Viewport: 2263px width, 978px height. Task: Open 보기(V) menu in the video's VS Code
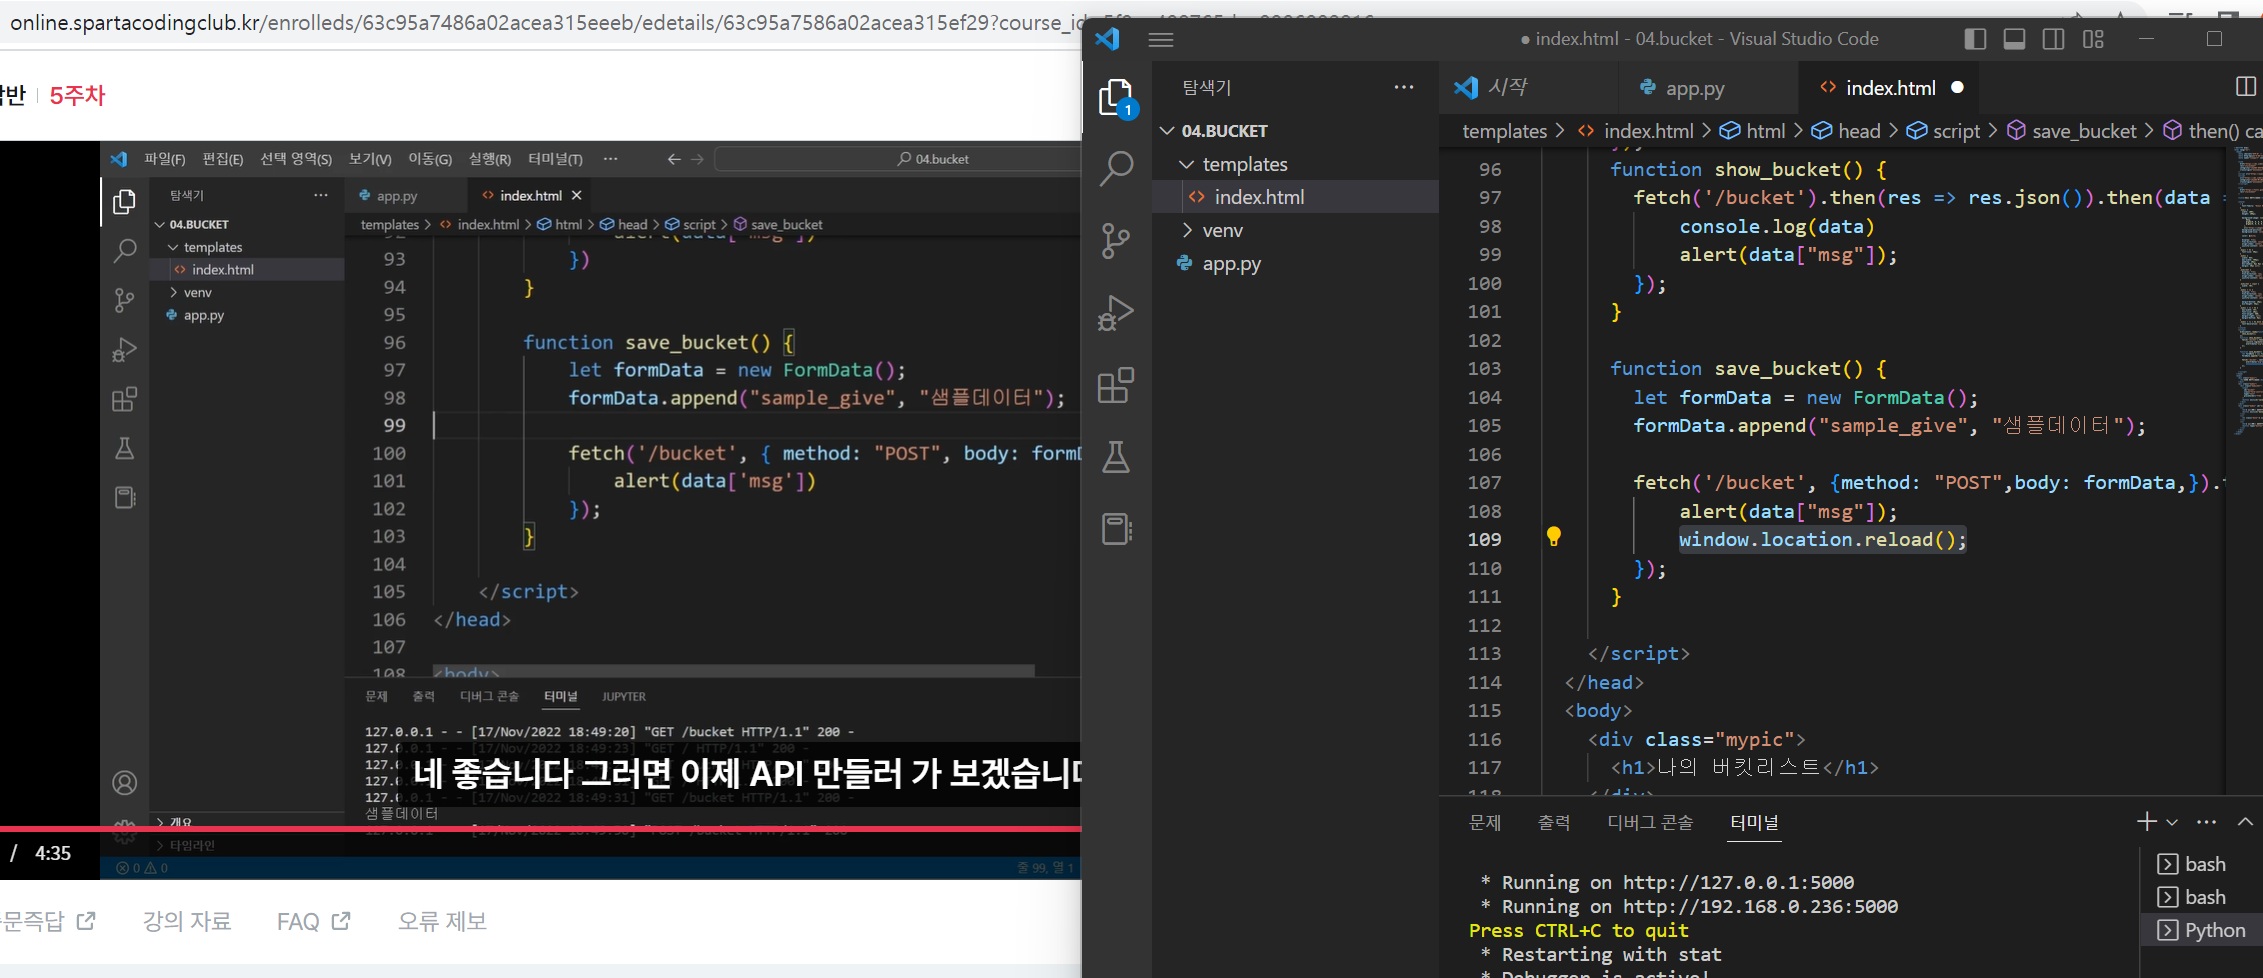tap(370, 159)
